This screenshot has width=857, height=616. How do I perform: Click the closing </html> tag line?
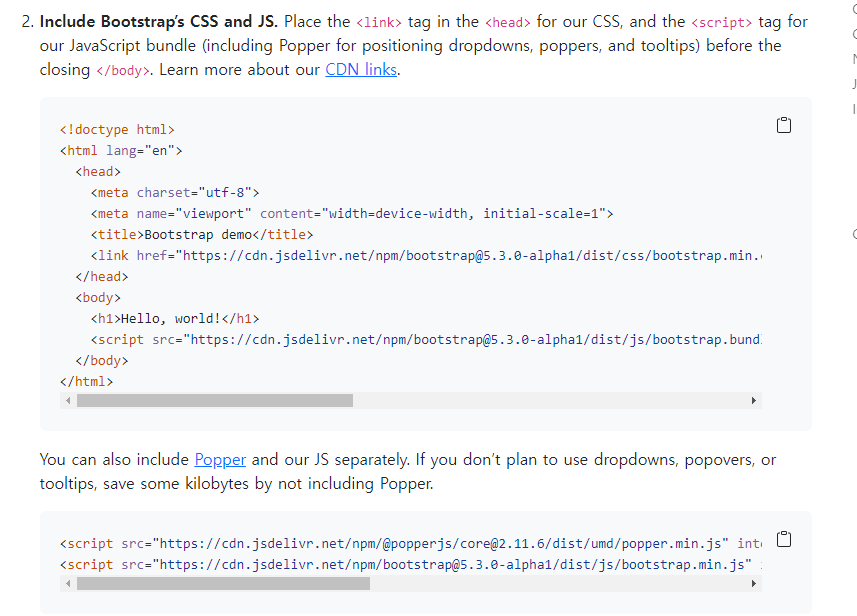pyautogui.click(x=86, y=382)
